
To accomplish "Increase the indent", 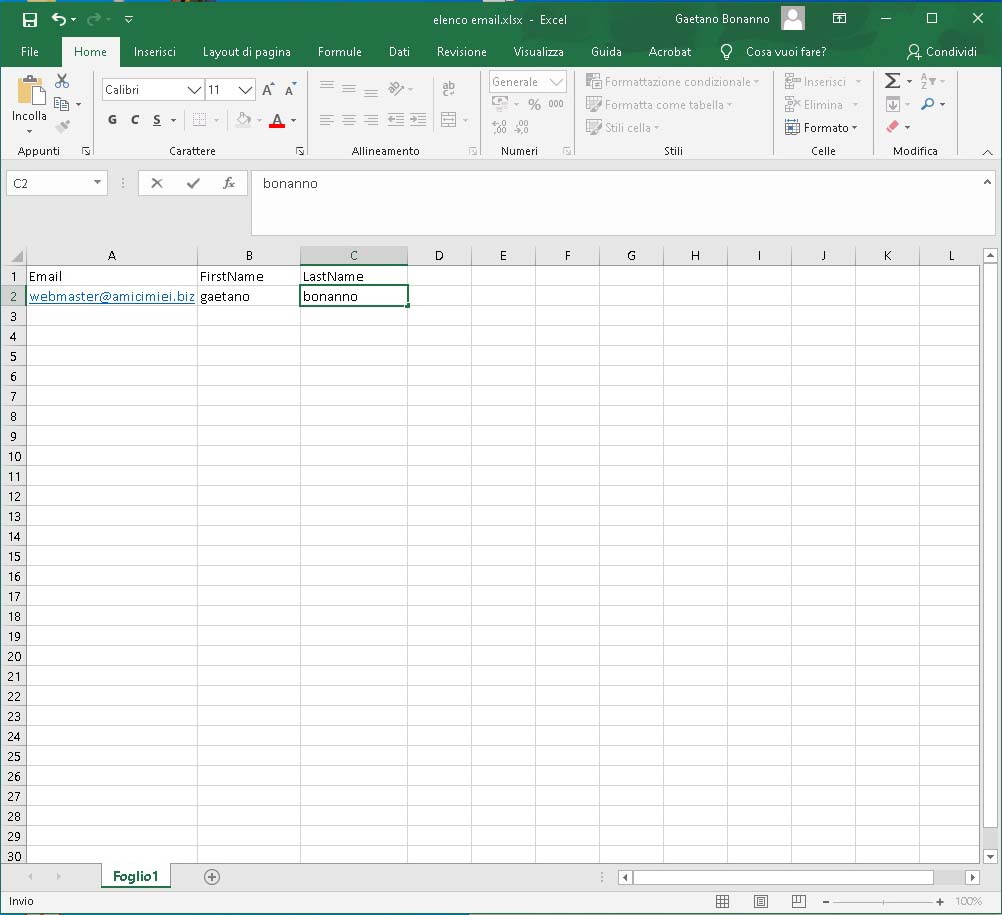I will point(418,119).
